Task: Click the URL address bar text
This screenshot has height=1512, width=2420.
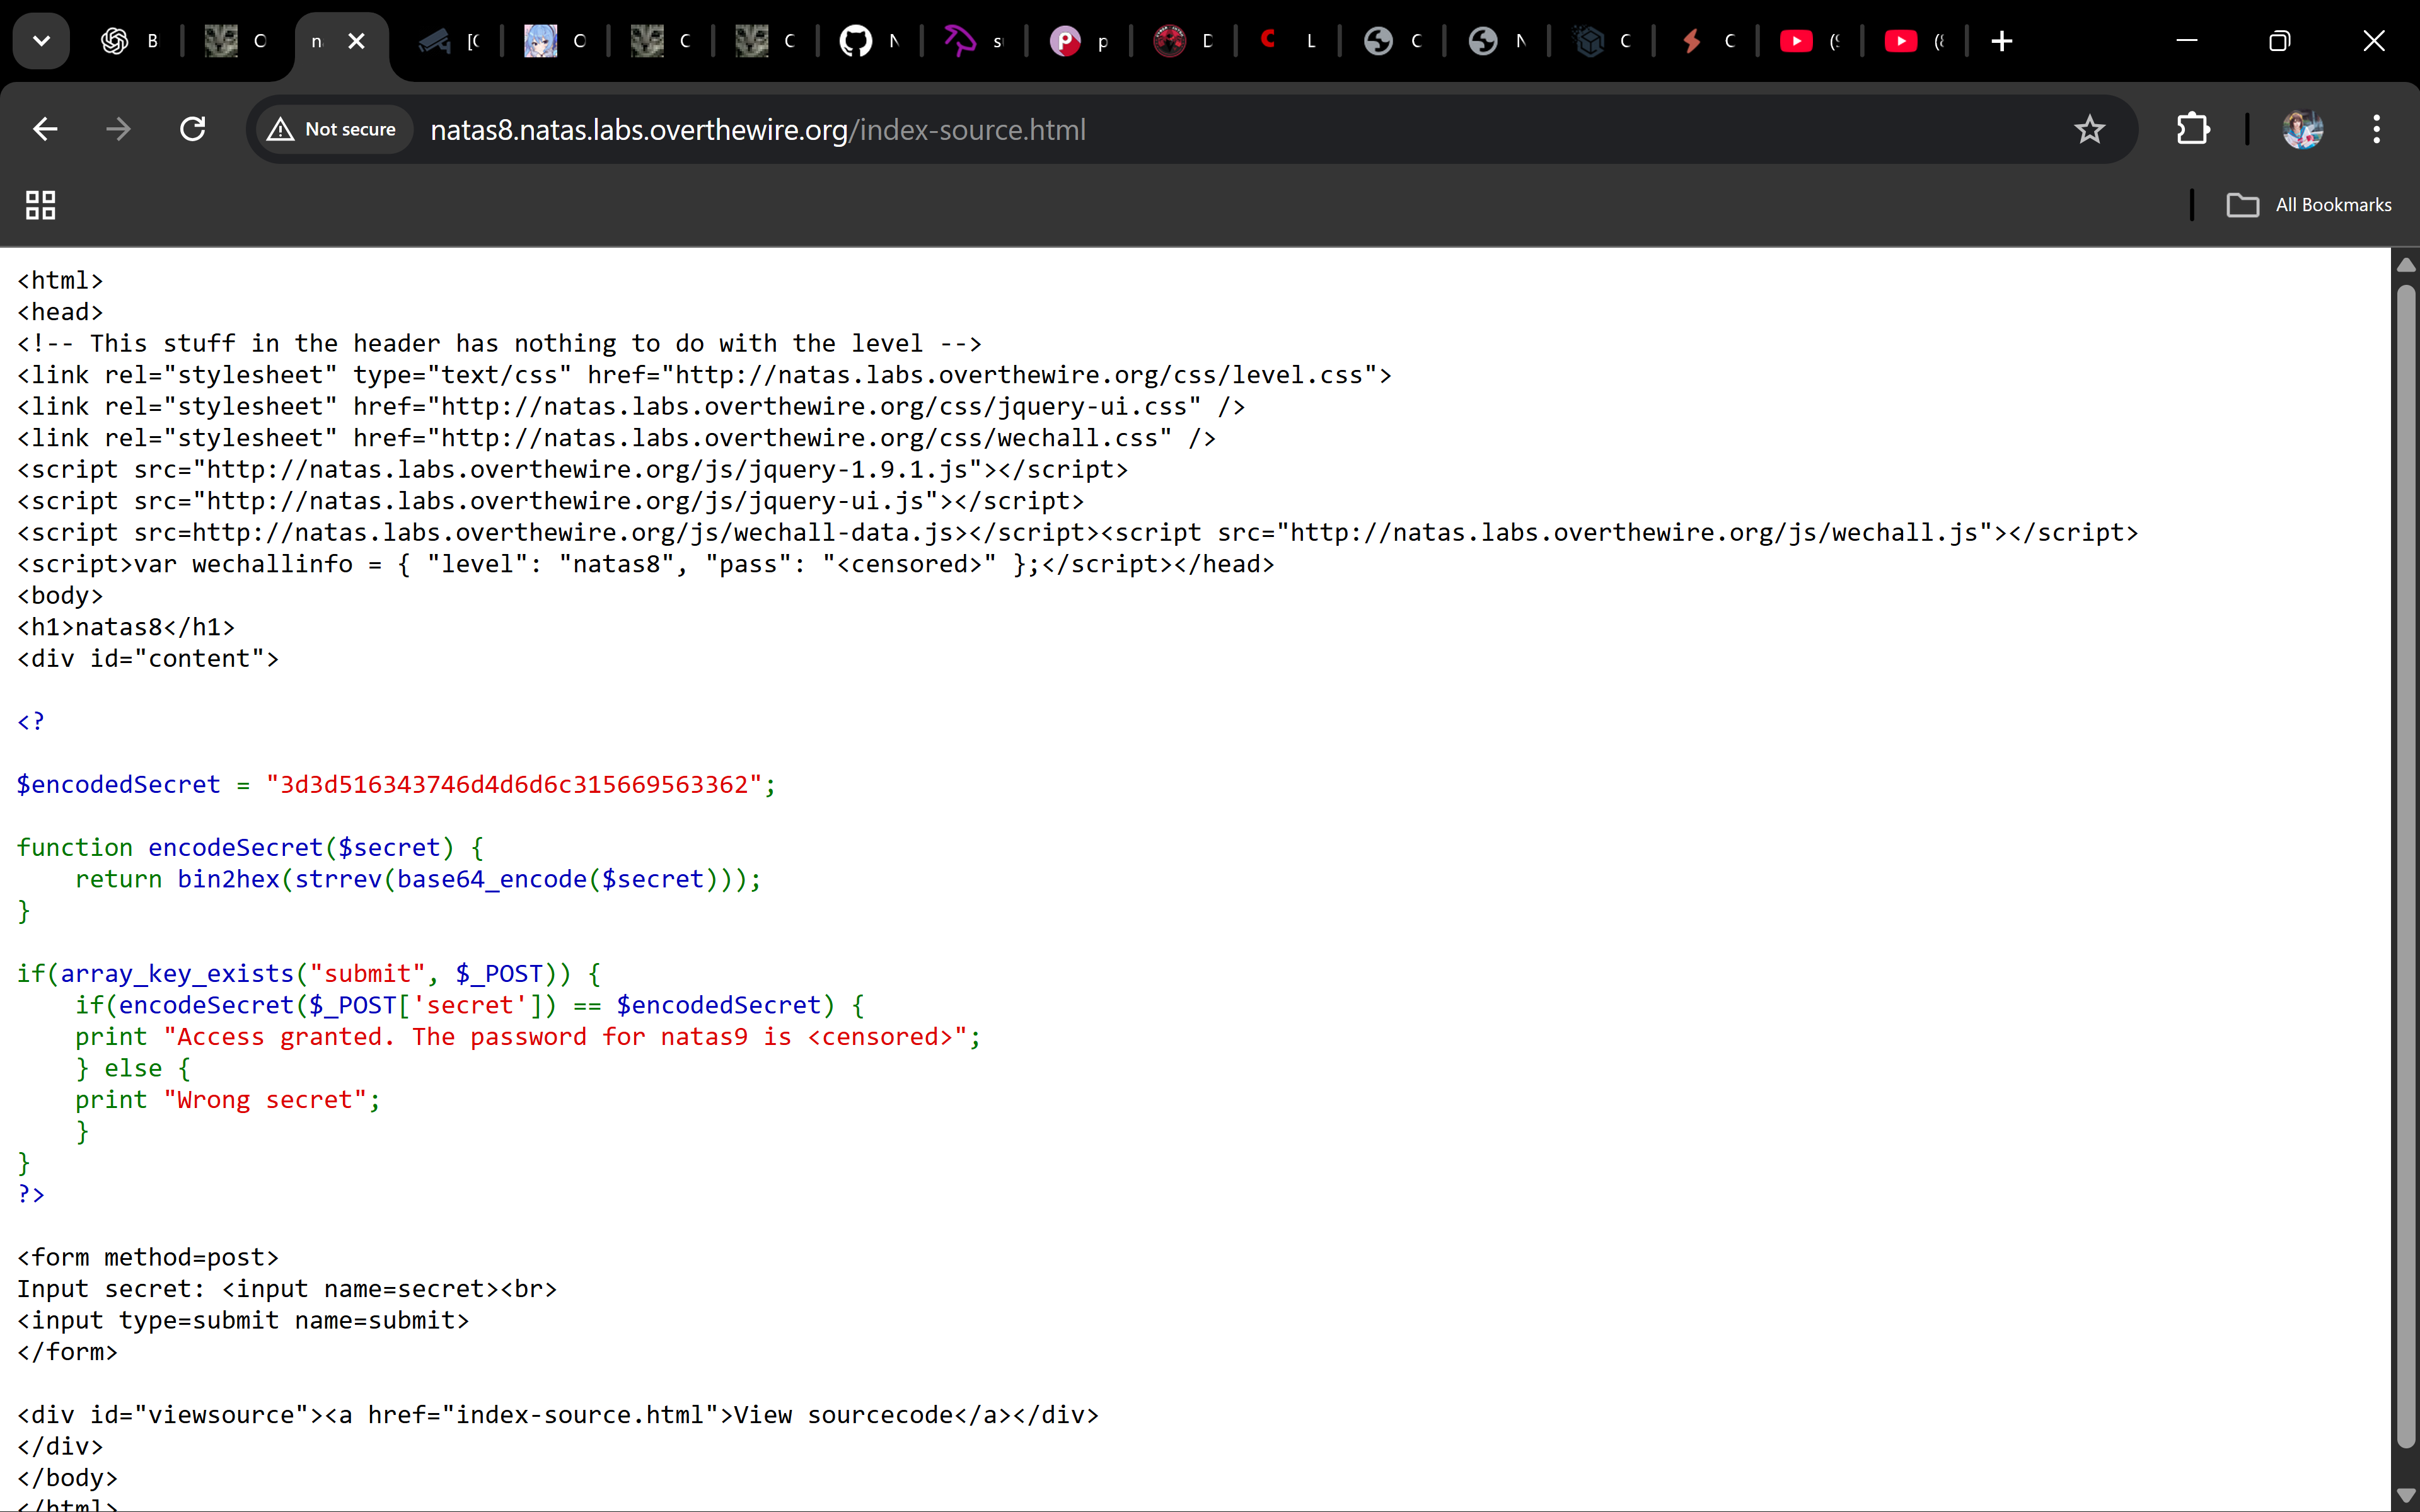Action: pyautogui.click(x=757, y=130)
